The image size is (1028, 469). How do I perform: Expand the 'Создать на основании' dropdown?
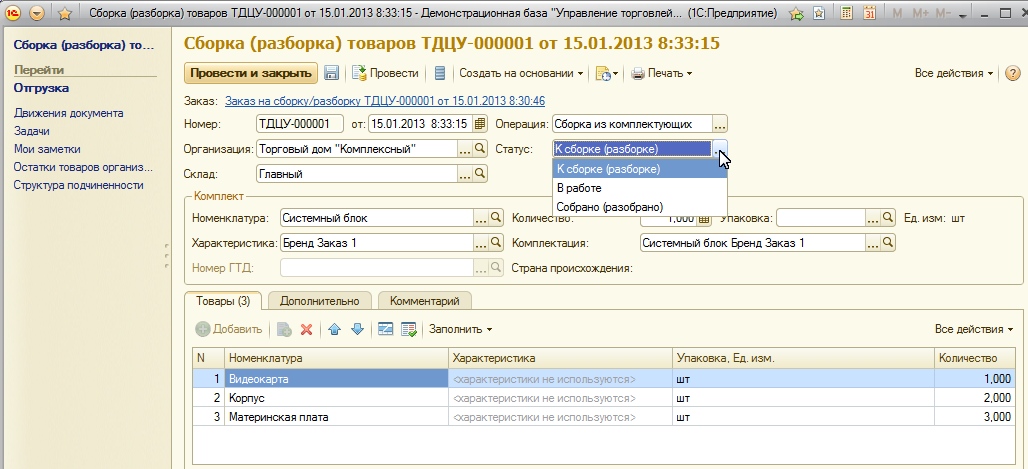[521, 74]
